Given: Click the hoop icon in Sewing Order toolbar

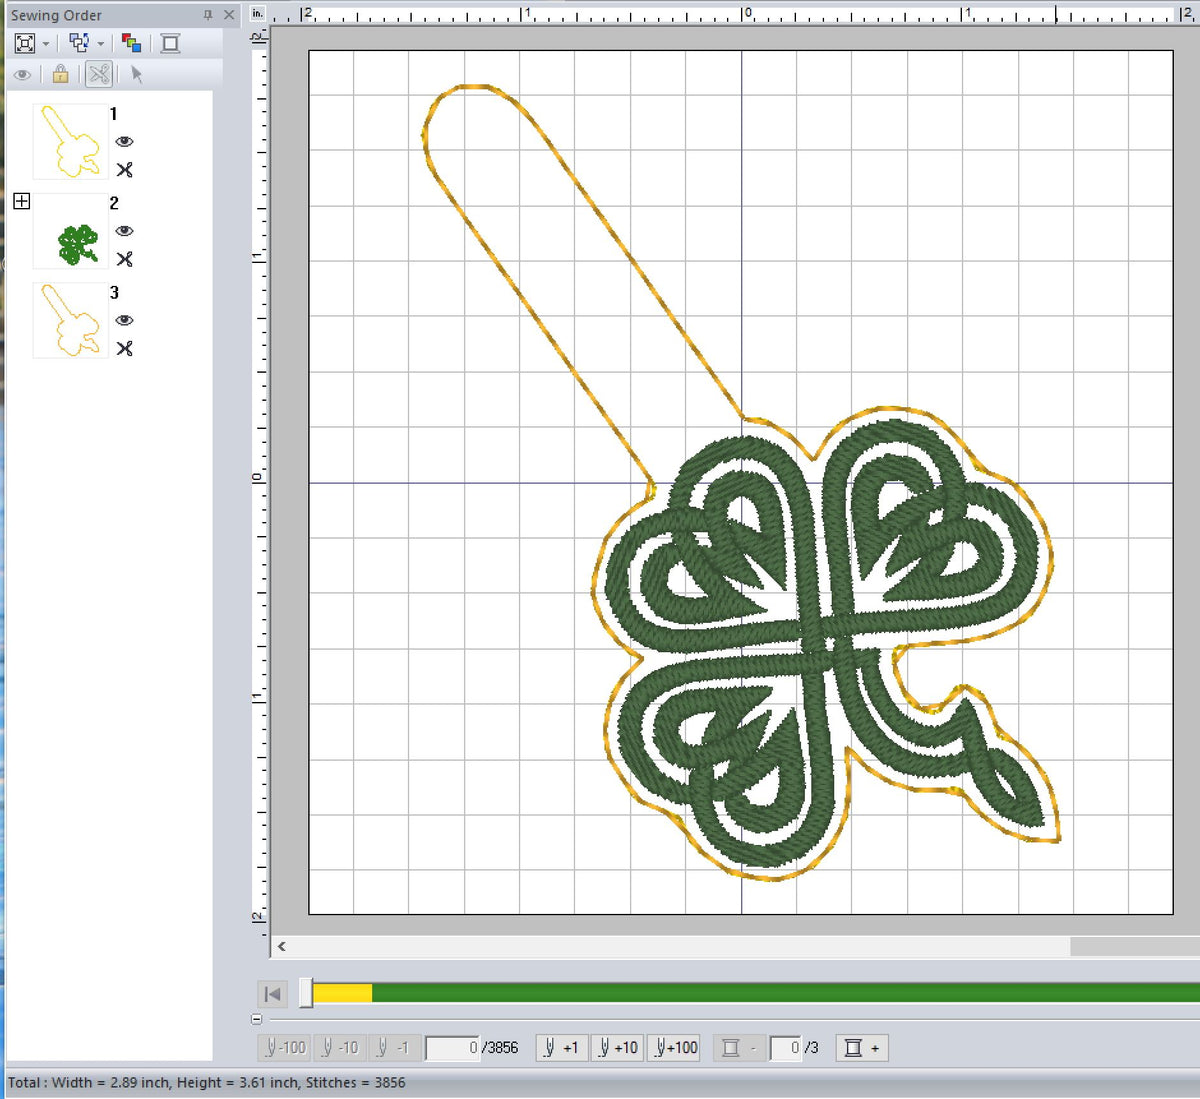Looking at the screenshot, I should click(x=170, y=43).
